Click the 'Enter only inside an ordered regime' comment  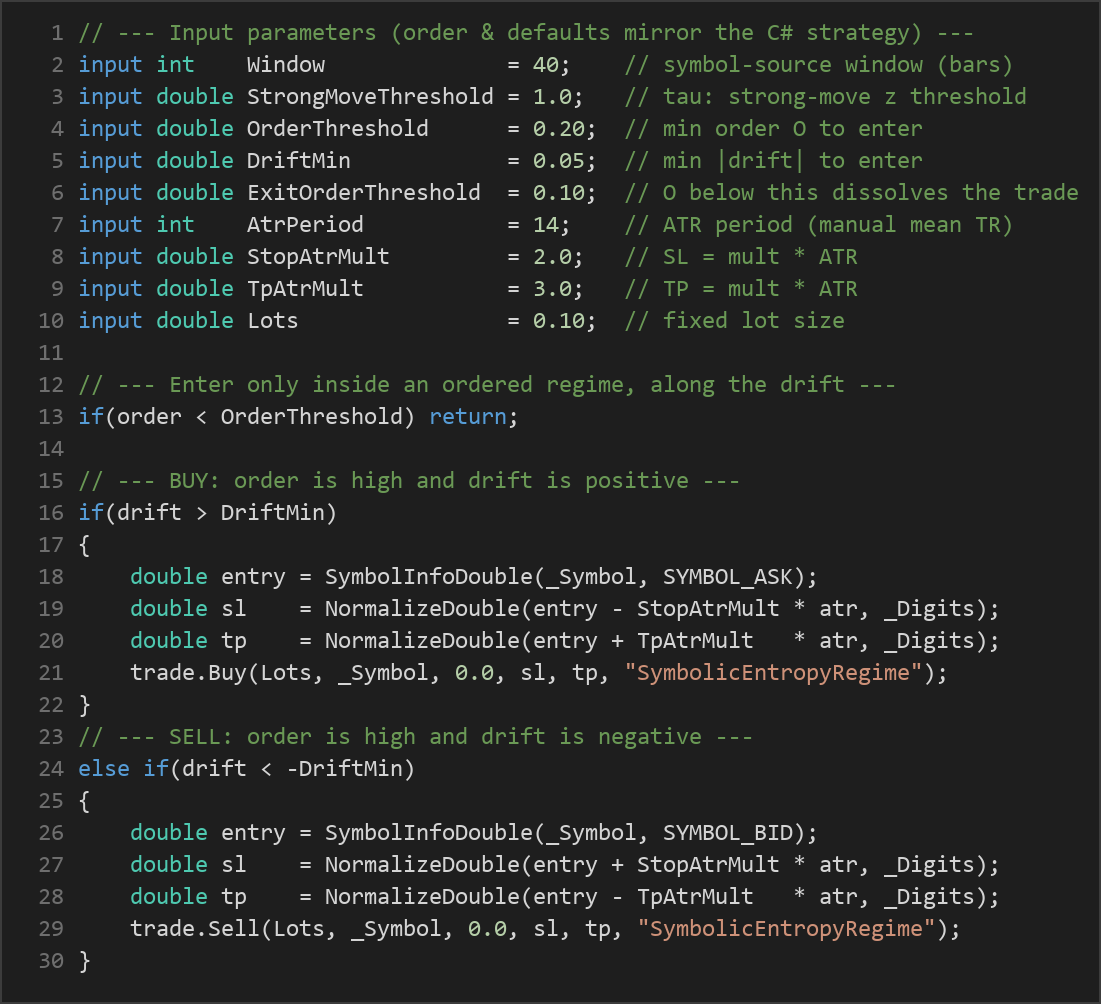[x=487, y=384]
